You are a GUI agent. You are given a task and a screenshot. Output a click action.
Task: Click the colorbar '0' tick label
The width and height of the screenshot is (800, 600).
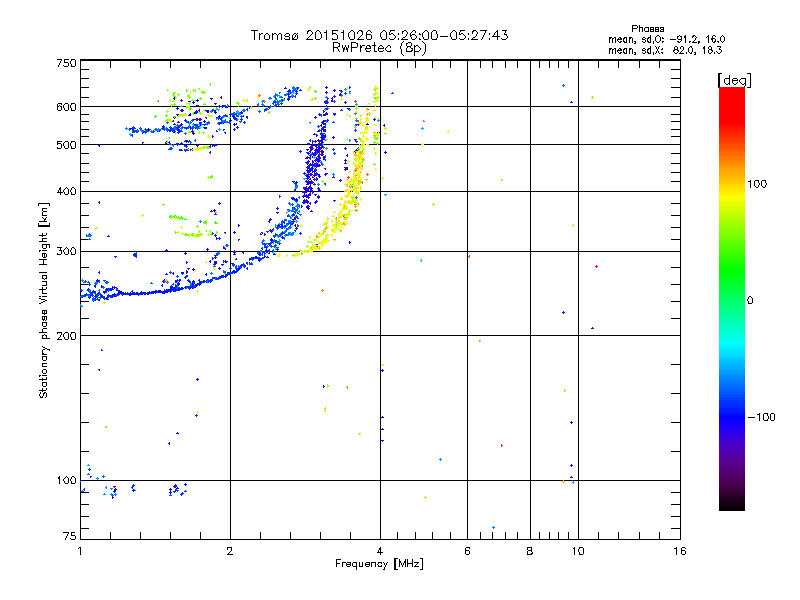(x=750, y=301)
